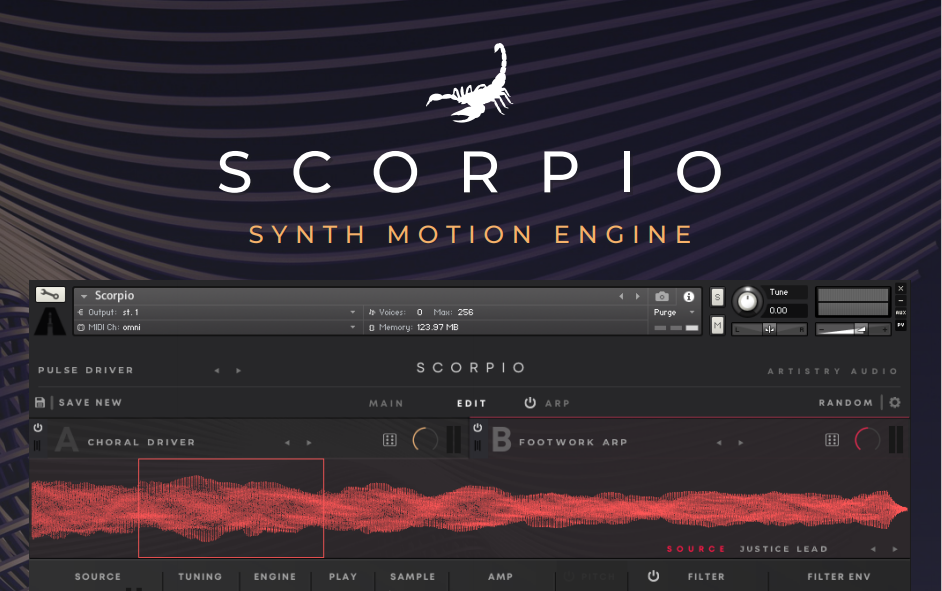The width and height of the screenshot is (942, 591).
Task: Click the FOOTWORK ARP preset name
Action: (573, 442)
